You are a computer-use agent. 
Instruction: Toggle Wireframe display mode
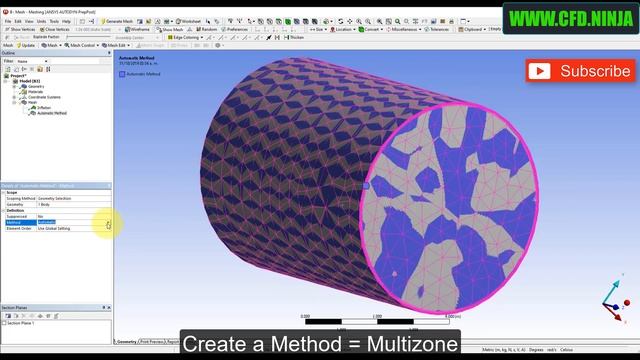click(x=138, y=29)
